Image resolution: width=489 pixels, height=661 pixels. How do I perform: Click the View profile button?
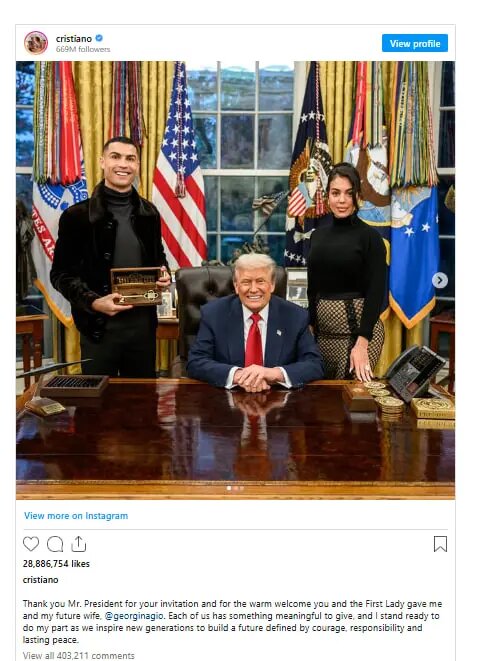tap(415, 43)
